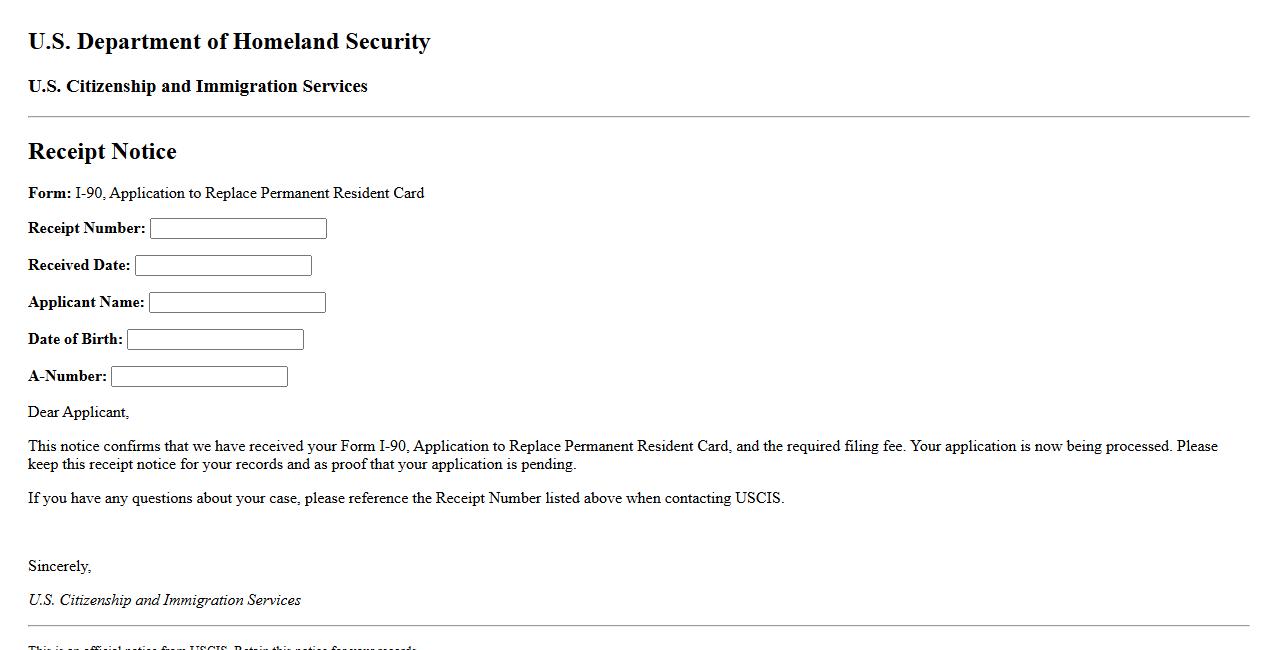This screenshot has height=650, width=1278.
Task: Click the Form I-90 description line
Action: click(x=226, y=193)
